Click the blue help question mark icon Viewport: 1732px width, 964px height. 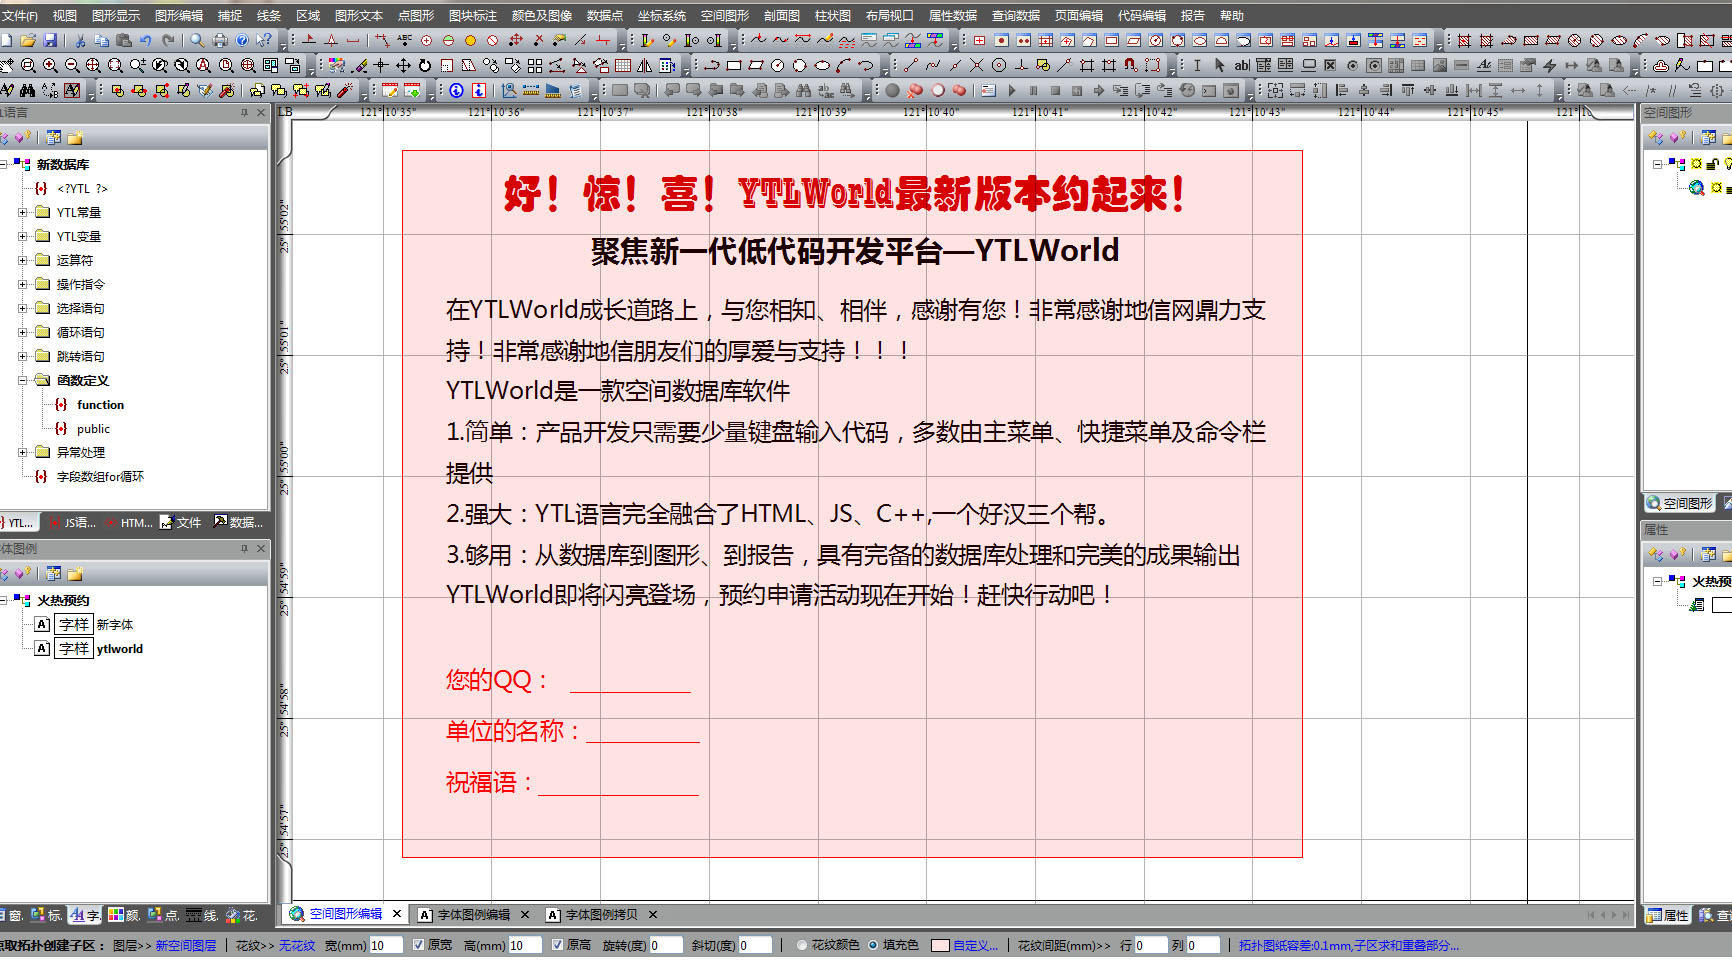point(242,40)
